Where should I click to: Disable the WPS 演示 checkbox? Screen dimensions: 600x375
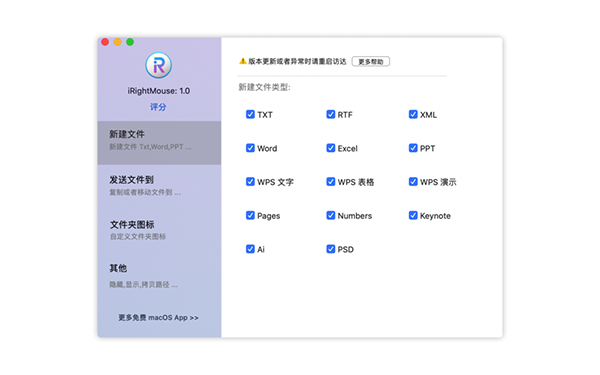[x=413, y=182]
